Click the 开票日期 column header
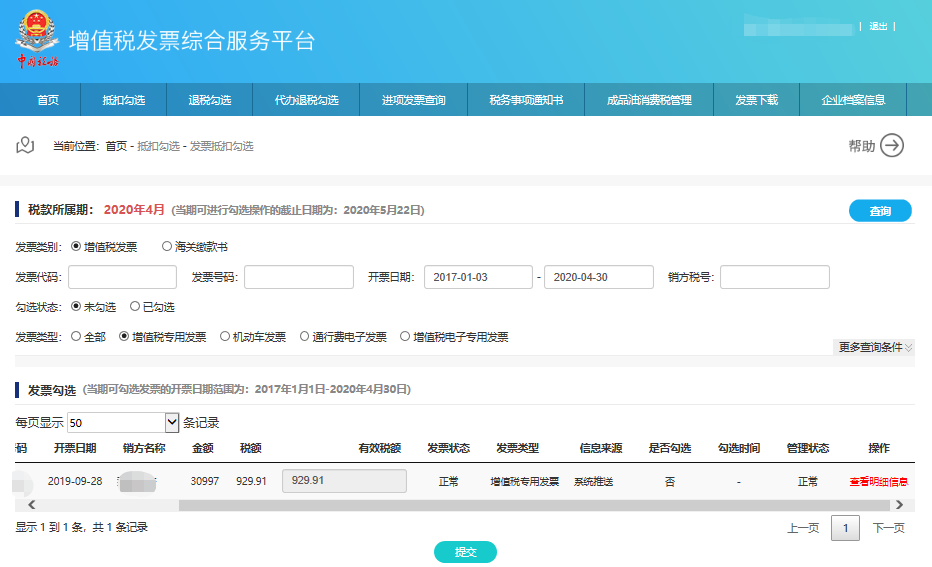This screenshot has width=932, height=567. tap(75, 448)
